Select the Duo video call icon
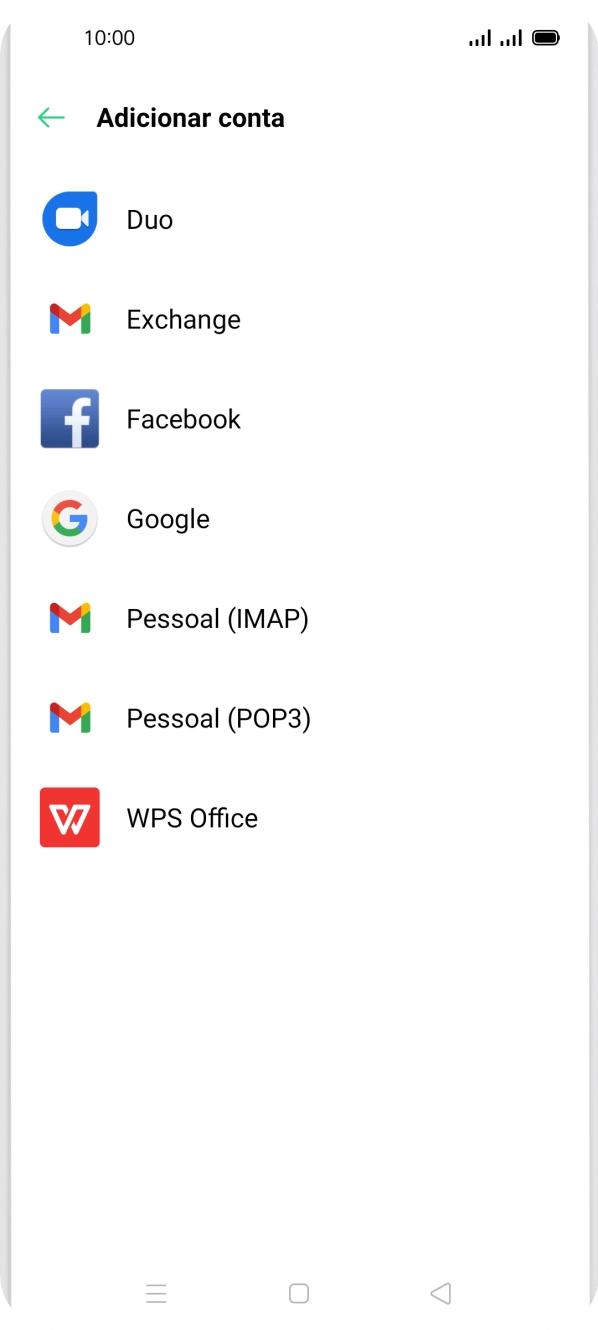The height and width of the screenshot is (1330, 598). click(69, 219)
